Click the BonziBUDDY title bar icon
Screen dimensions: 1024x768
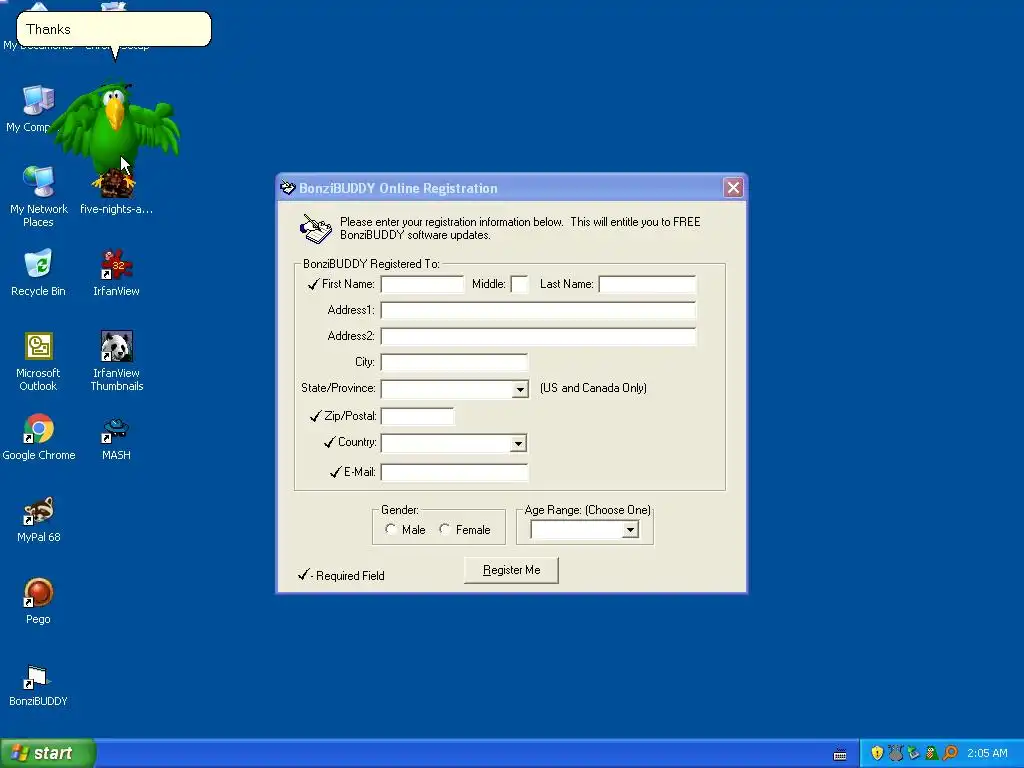[287, 188]
